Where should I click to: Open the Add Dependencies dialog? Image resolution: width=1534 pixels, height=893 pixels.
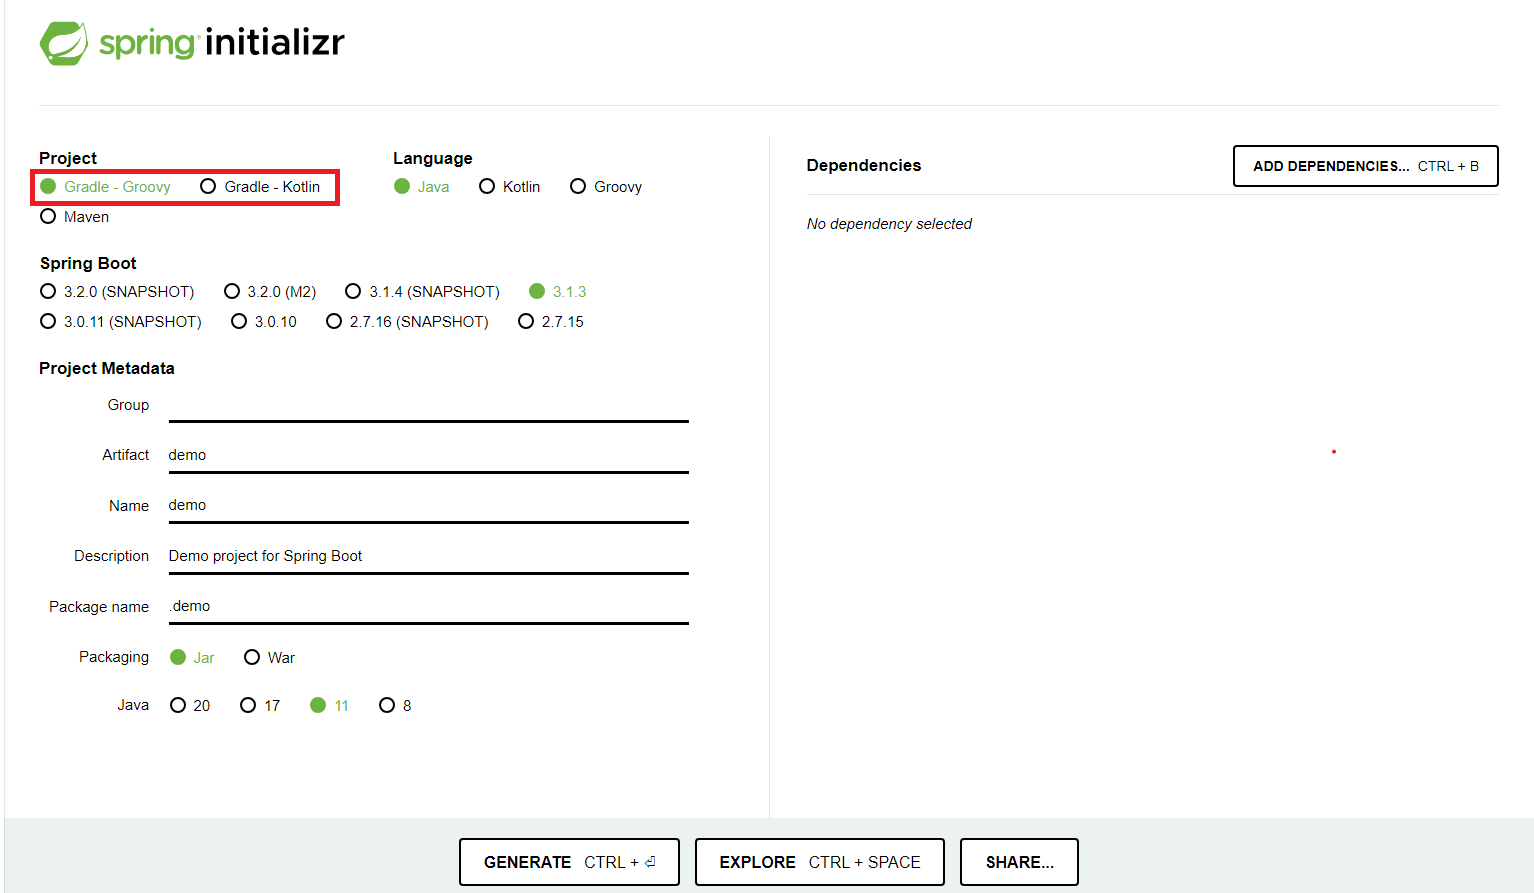click(x=1365, y=166)
